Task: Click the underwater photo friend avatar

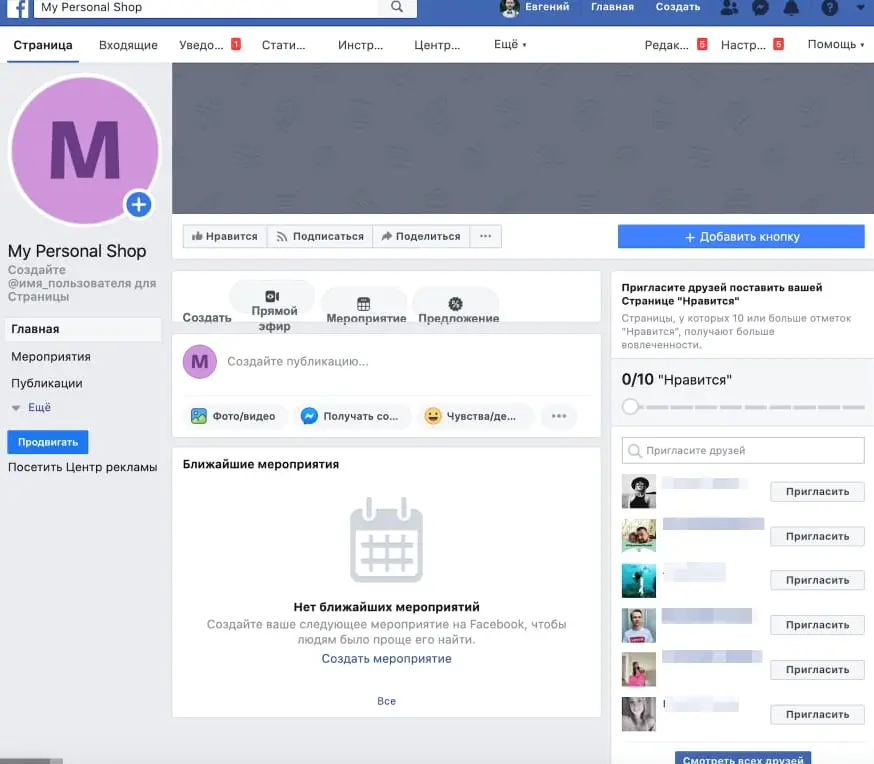Action: pos(639,580)
